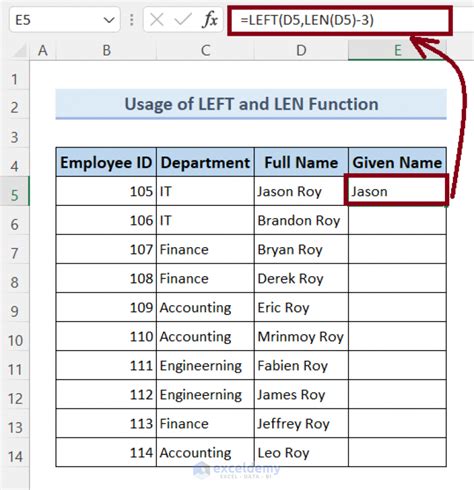Select the 'Eric Roy' cell
Screen dimensions: 474x490
point(301,307)
